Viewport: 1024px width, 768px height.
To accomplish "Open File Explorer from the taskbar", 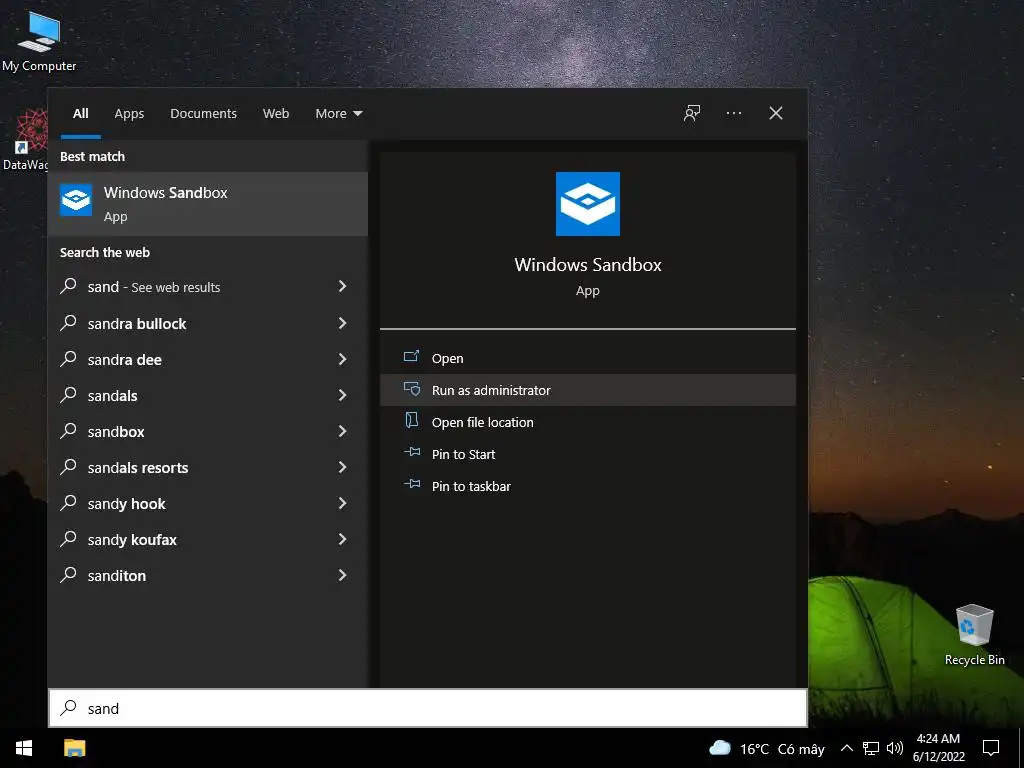I will point(74,748).
